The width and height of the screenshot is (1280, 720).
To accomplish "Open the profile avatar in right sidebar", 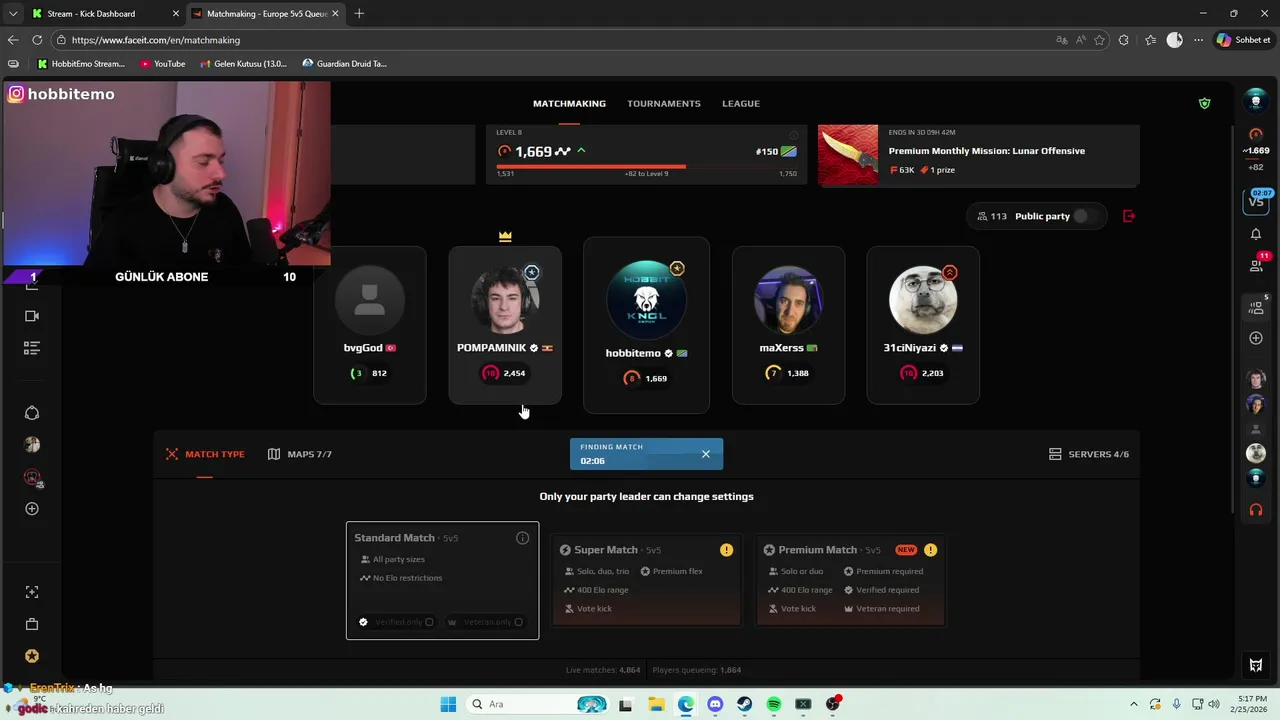I will coord(1256,101).
